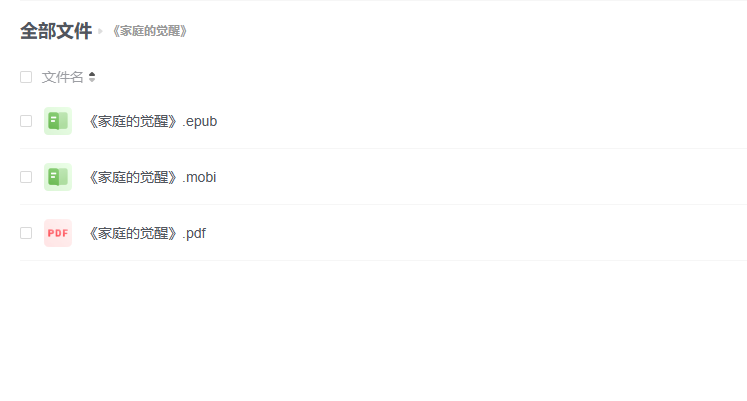Open the file 《家庭的觉醒》.pdf
This screenshot has width=747, height=401.
click(x=147, y=233)
